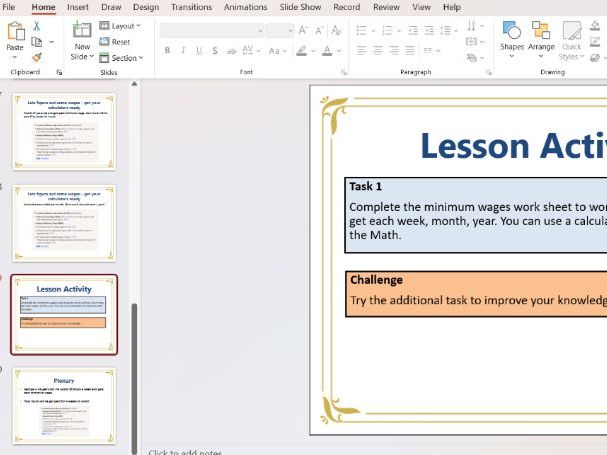Pick text highlight color
This screenshot has height=455, width=607.
tap(302, 50)
